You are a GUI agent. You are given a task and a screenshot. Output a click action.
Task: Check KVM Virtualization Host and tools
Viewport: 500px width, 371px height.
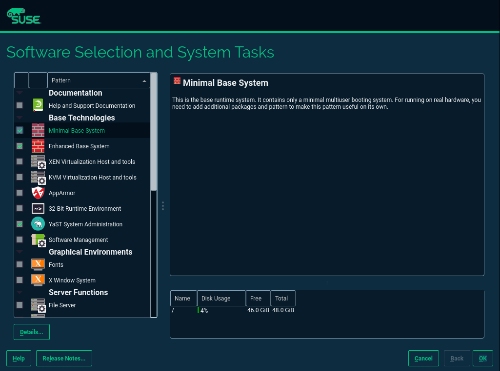20,177
